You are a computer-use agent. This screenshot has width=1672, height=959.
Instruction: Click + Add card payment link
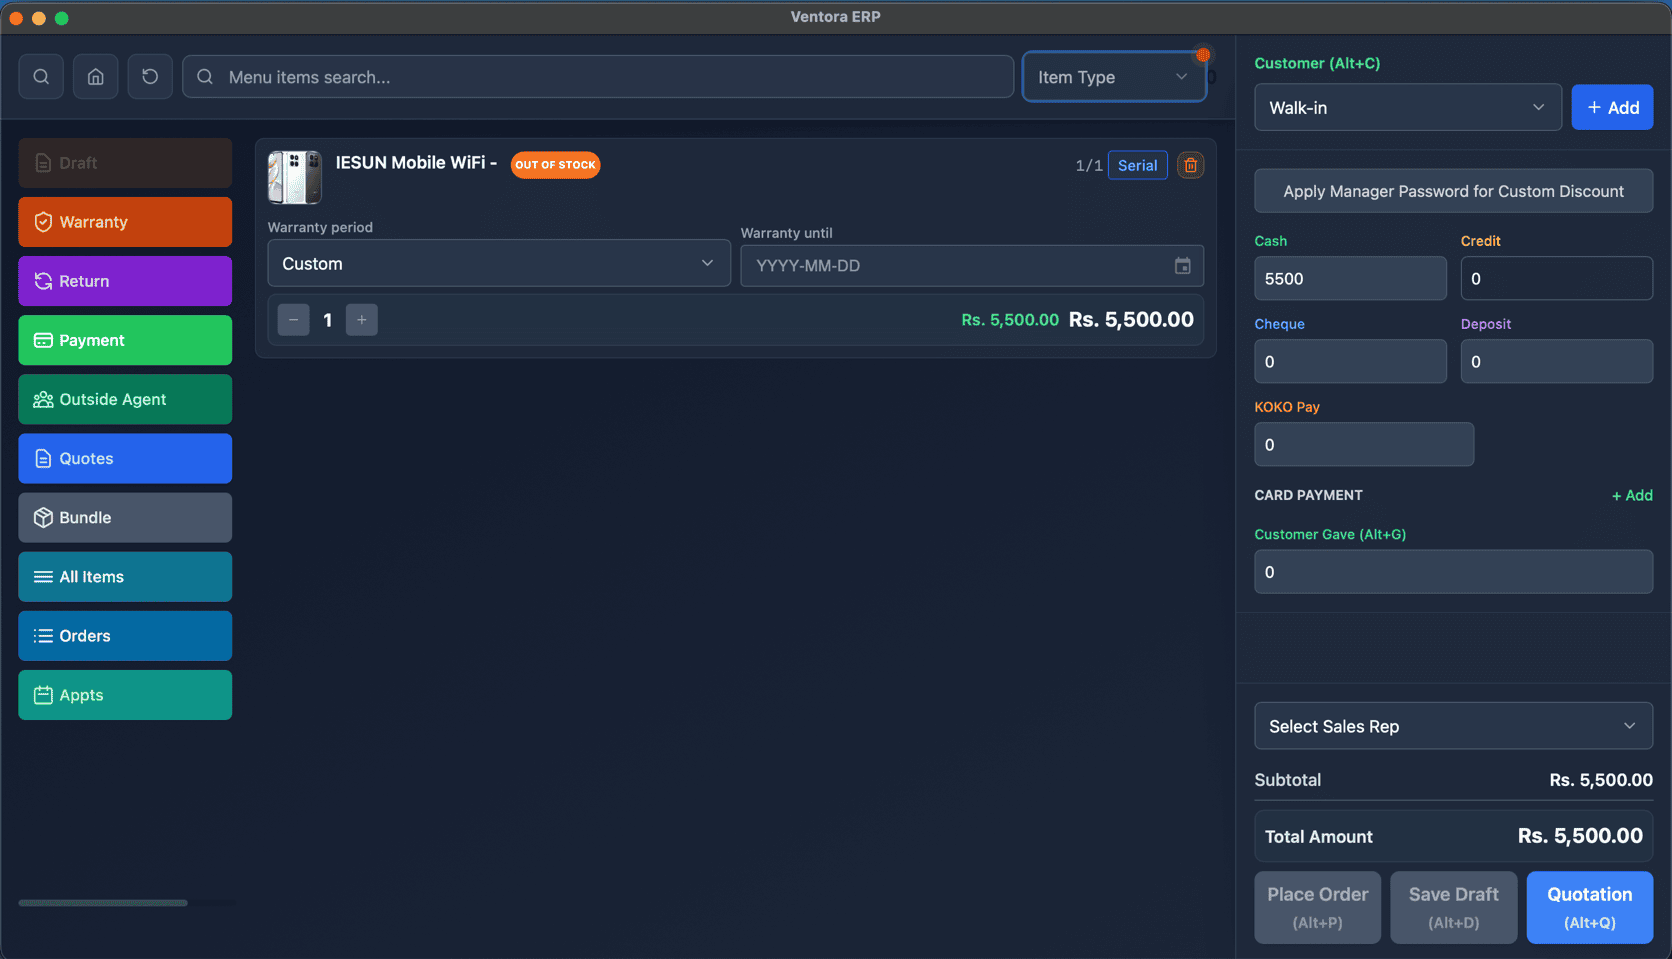1632,495
